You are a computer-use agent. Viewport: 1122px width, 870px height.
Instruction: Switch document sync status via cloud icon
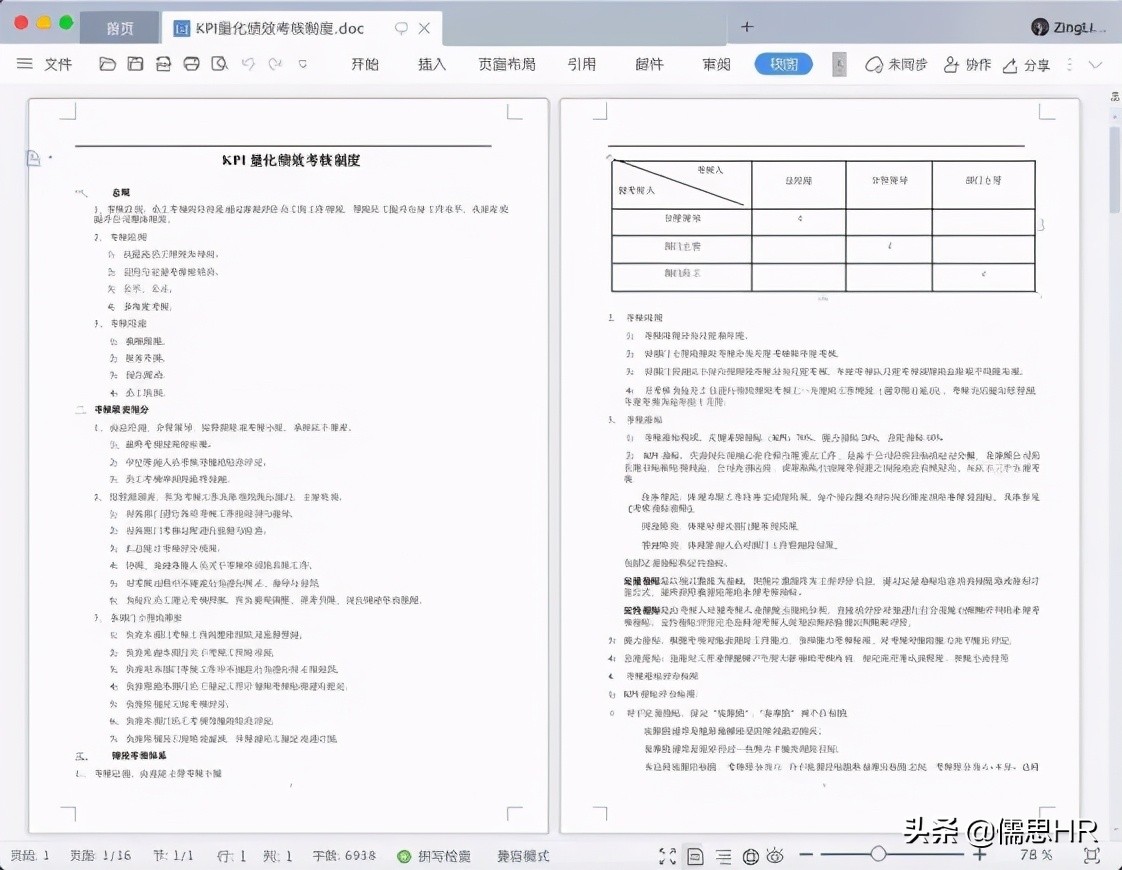[898, 63]
